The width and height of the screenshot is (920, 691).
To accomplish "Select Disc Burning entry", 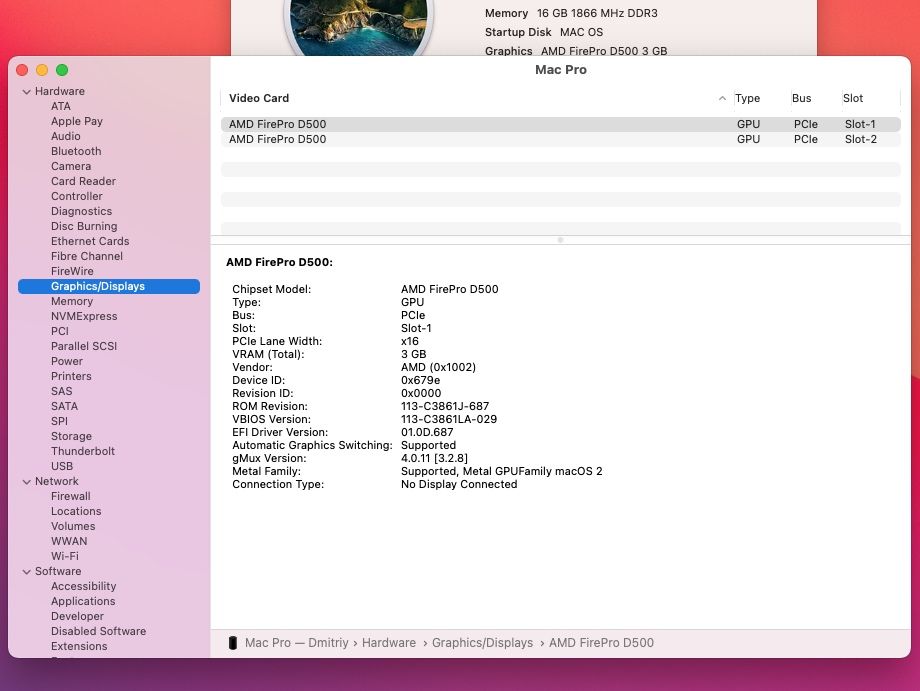I will tap(84, 226).
